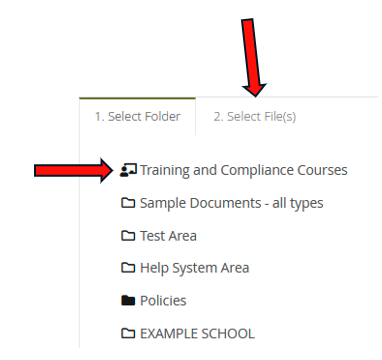
Task: Choose Sample Documents - all types folder
Action: (x=232, y=203)
